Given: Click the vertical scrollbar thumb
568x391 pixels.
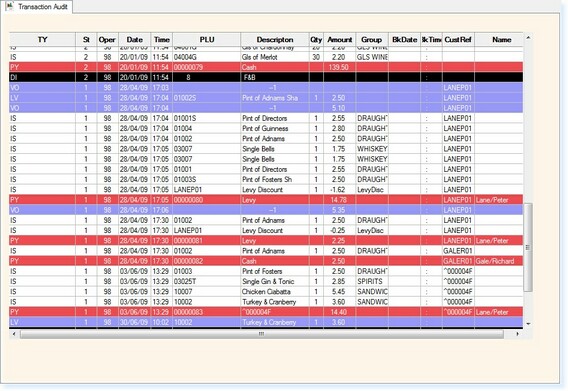Looking at the screenshot, I should [x=528, y=247].
